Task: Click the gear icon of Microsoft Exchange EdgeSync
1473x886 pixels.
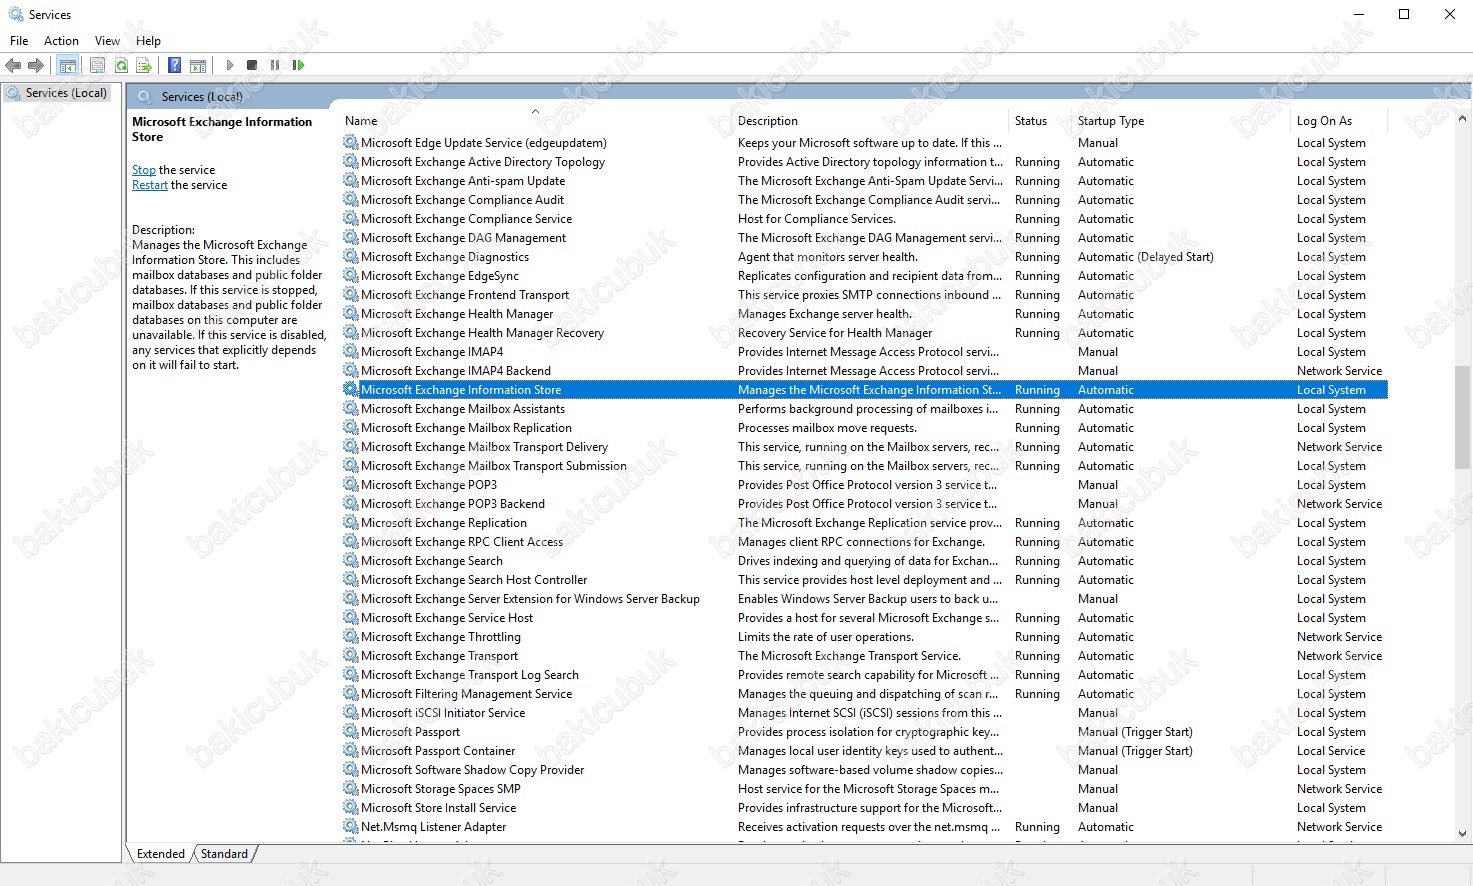Action: click(x=351, y=276)
